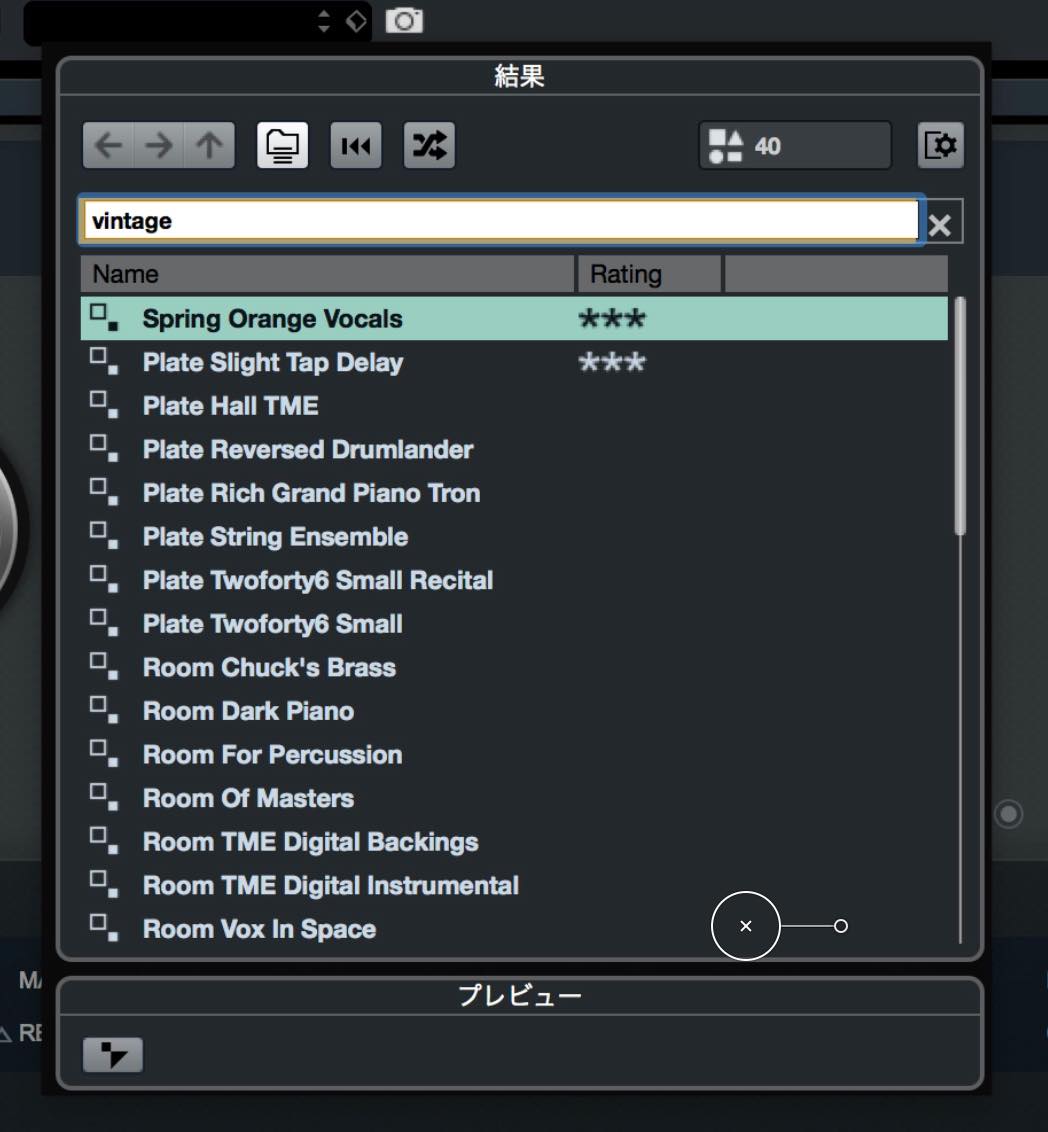The image size is (1048, 1132).
Task: Click the diamond preset icon in the plugin header
Action: [357, 21]
